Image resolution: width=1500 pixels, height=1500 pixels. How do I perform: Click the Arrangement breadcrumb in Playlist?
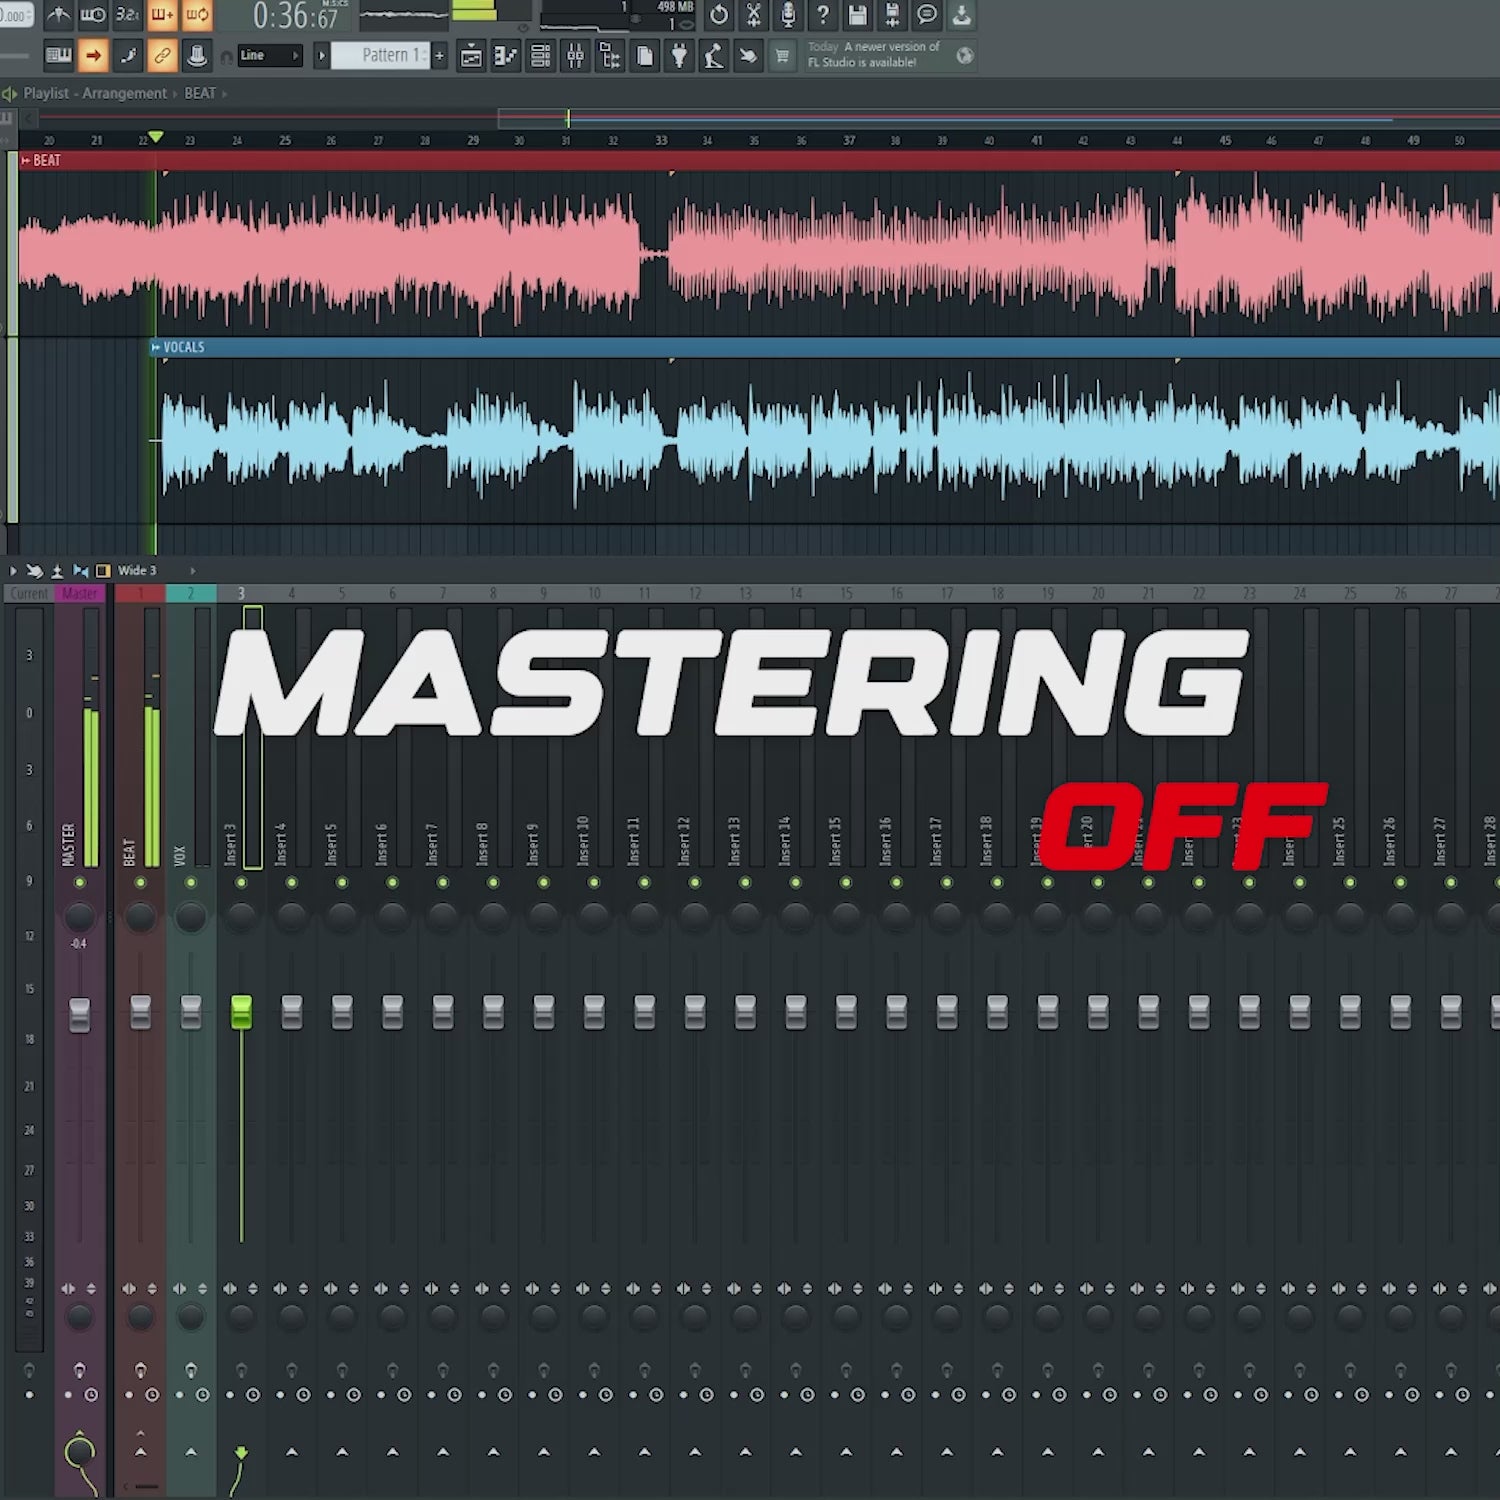tap(124, 93)
